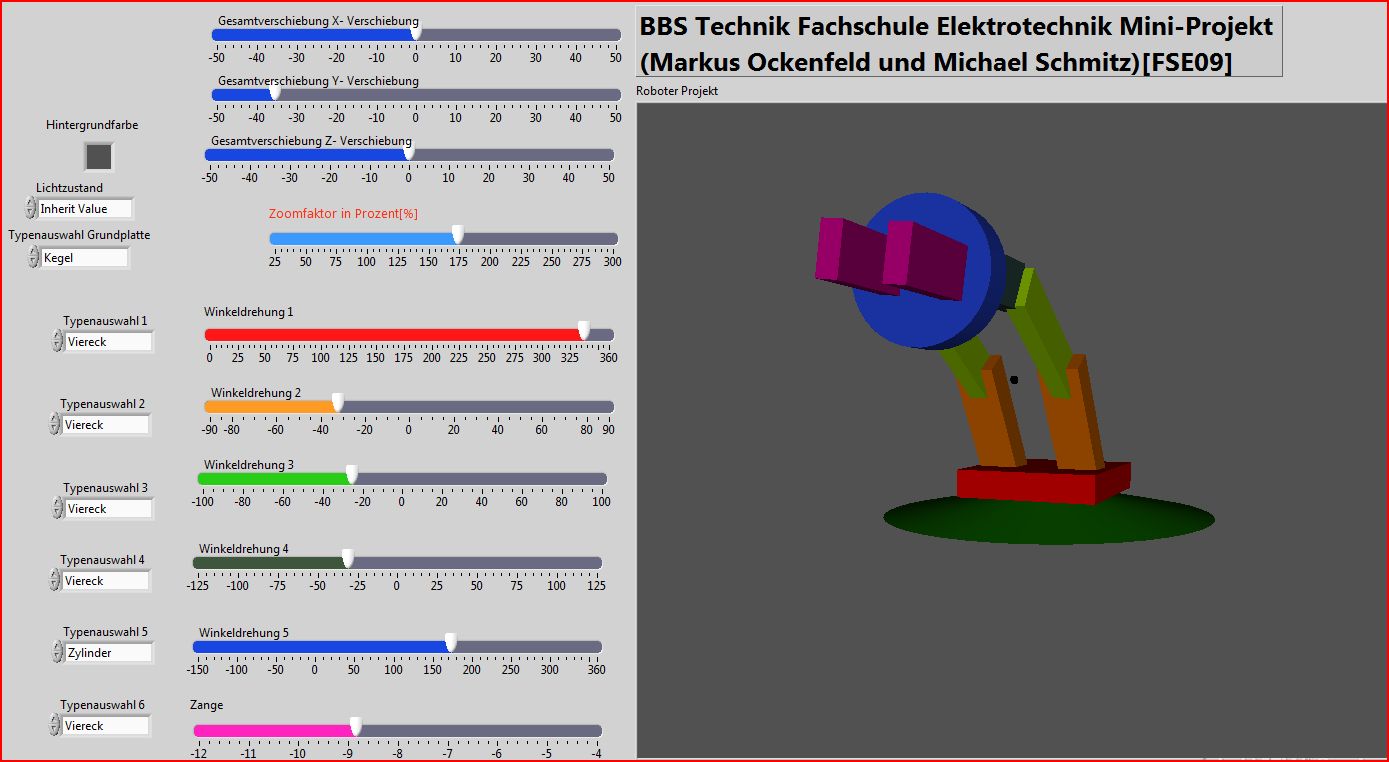
Task: Click the "Zange" slider label
Action: (x=206, y=705)
